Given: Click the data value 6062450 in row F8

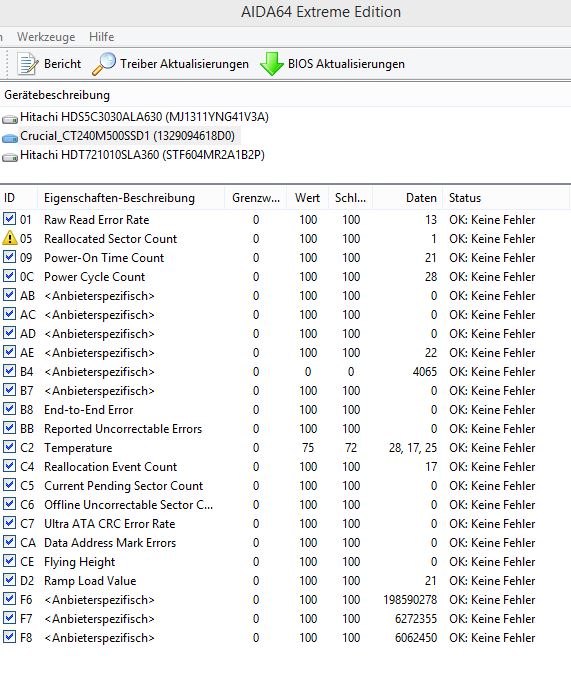Looking at the screenshot, I should [416, 638].
